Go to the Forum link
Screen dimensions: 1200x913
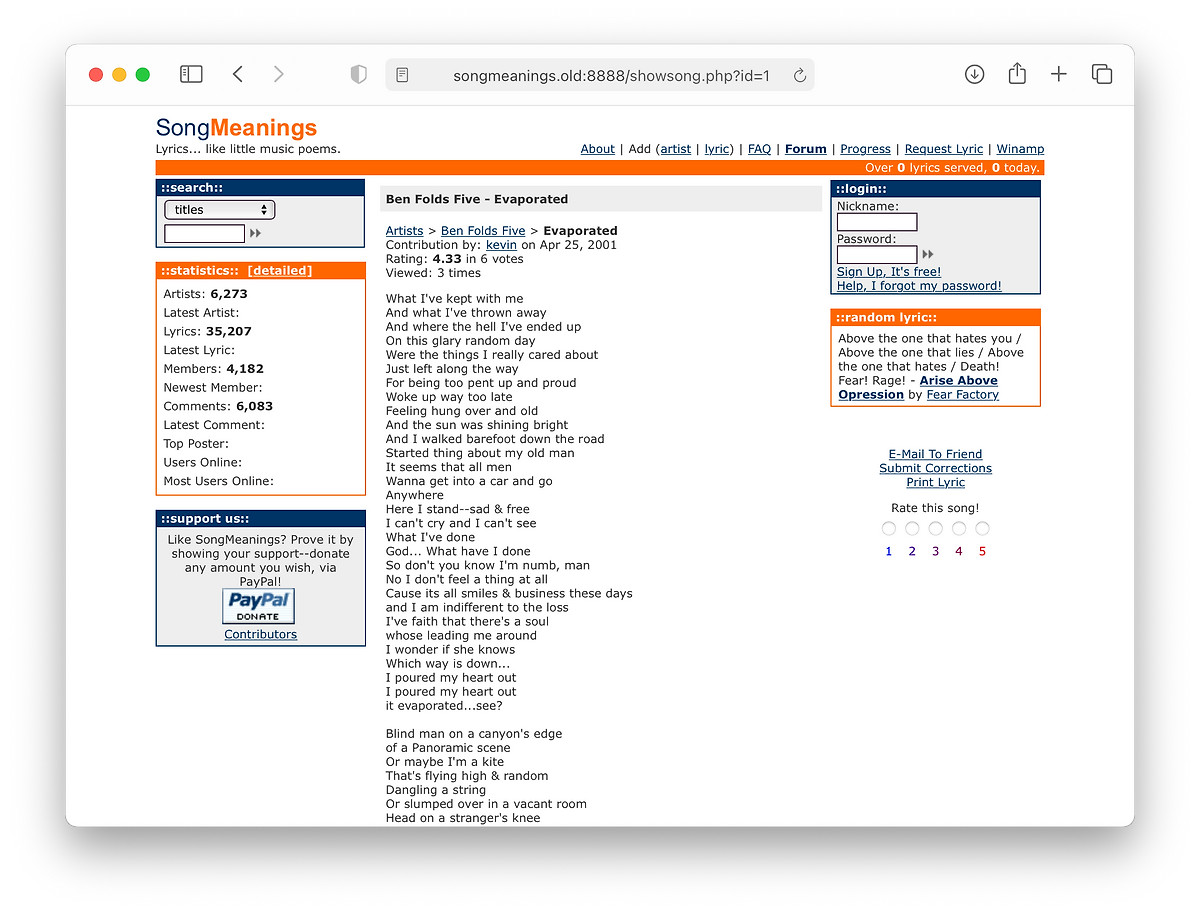tap(806, 149)
